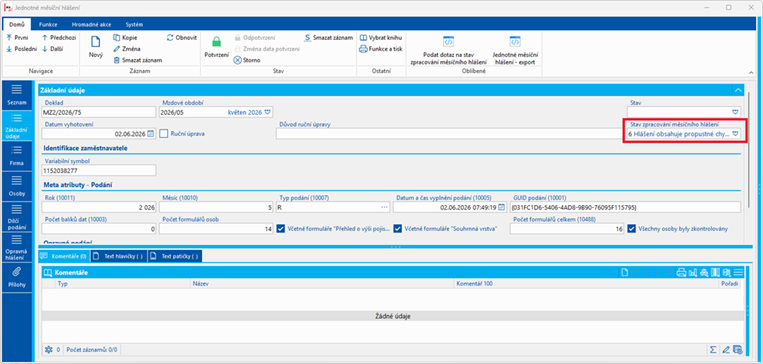Click Smazat záznam in Záznam group

click(138, 60)
